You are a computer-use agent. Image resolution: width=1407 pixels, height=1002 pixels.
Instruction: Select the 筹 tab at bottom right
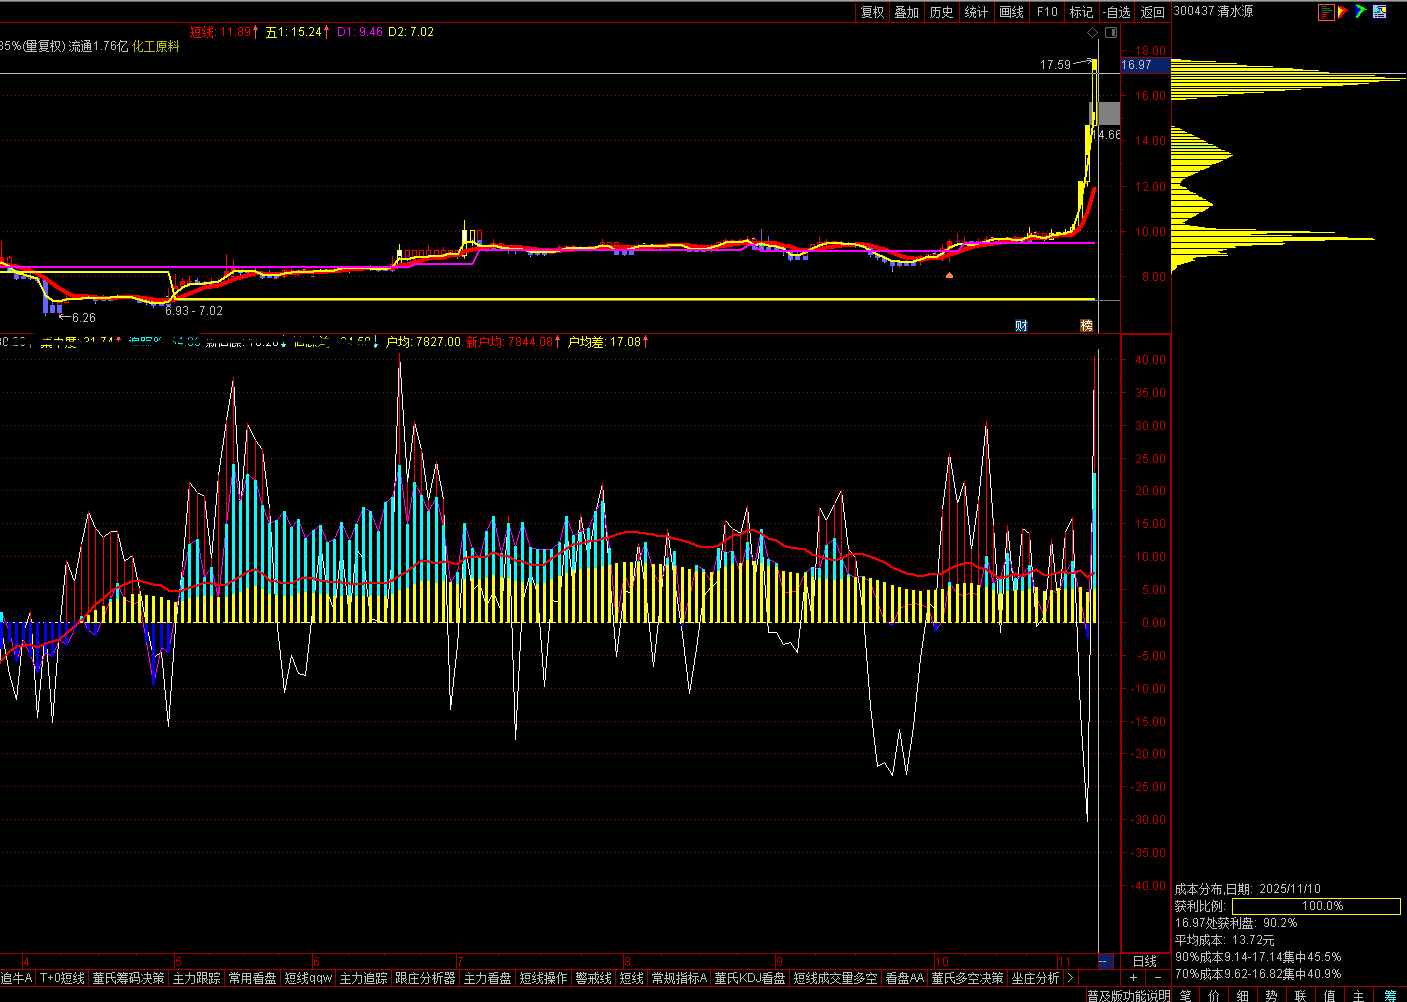coord(1390,995)
